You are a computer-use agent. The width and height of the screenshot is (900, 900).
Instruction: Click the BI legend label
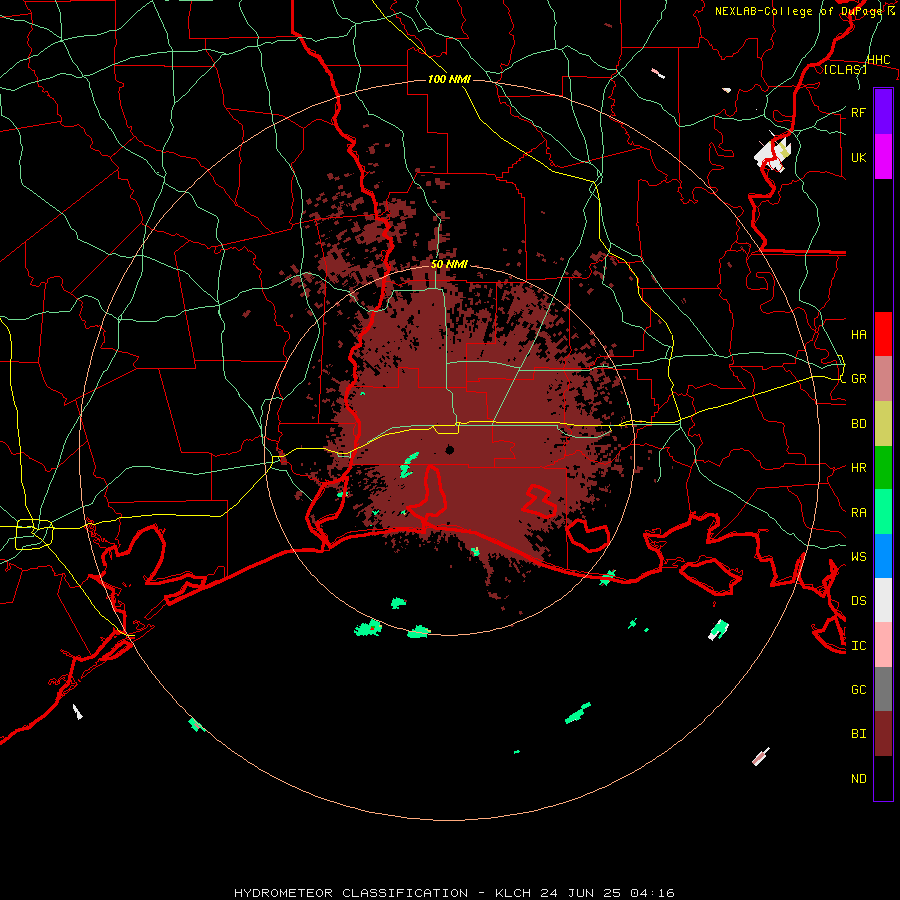[858, 734]
